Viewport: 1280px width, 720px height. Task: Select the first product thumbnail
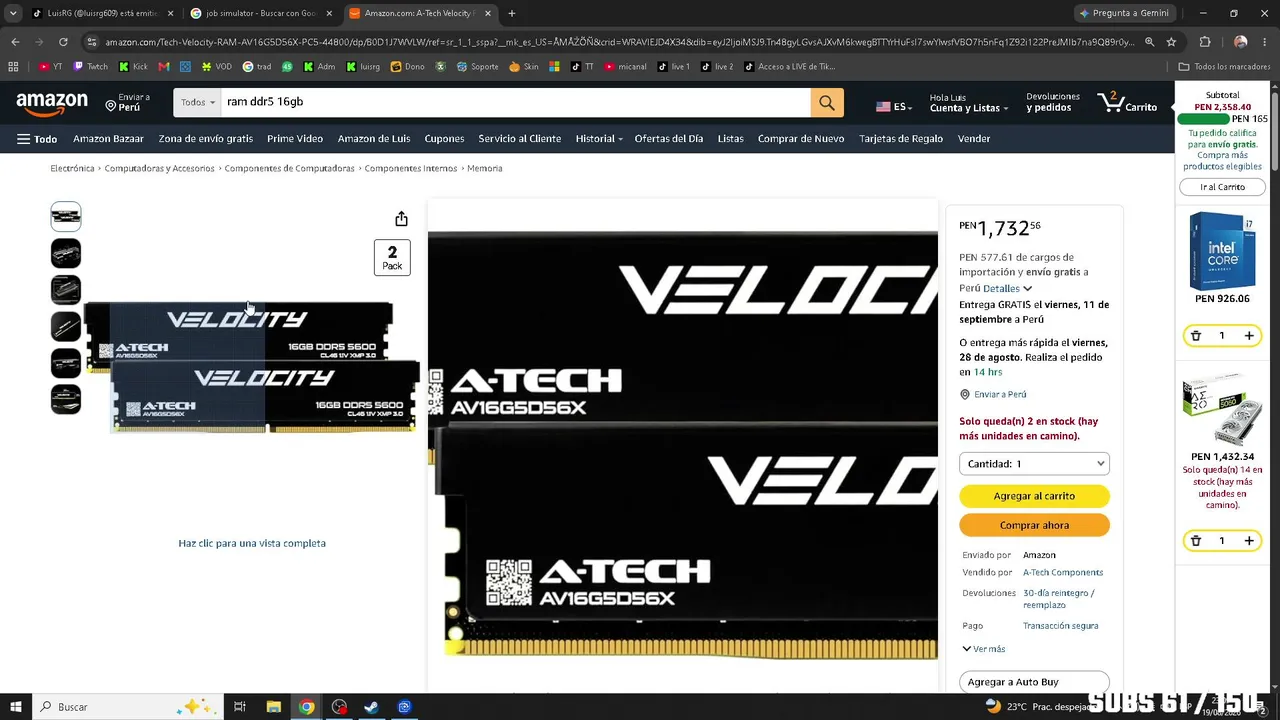(x=66, y=216)
